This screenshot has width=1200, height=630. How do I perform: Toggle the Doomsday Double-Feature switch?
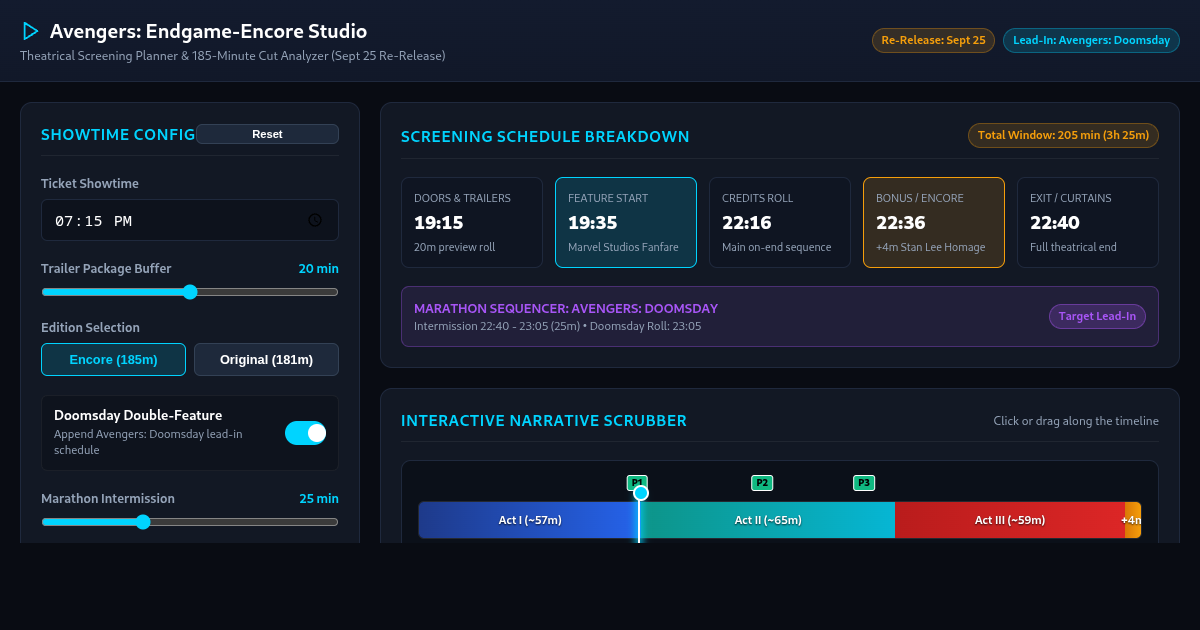pyautogui.click(x=305, y=433)
